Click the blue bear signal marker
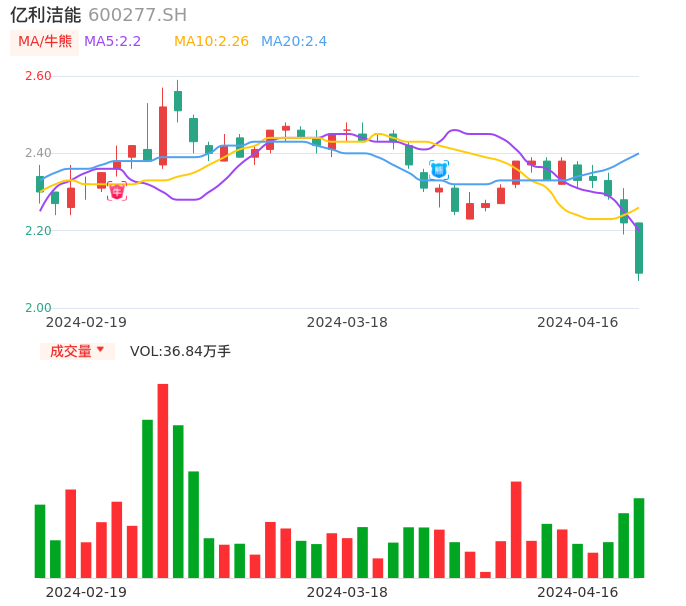The width and height of the screenshot is (686, 606). pos(439,170)
